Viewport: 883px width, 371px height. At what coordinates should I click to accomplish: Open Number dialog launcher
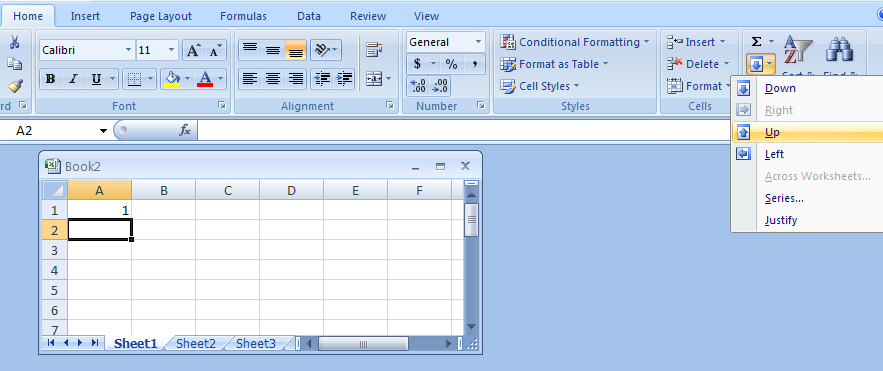(480, 105)
